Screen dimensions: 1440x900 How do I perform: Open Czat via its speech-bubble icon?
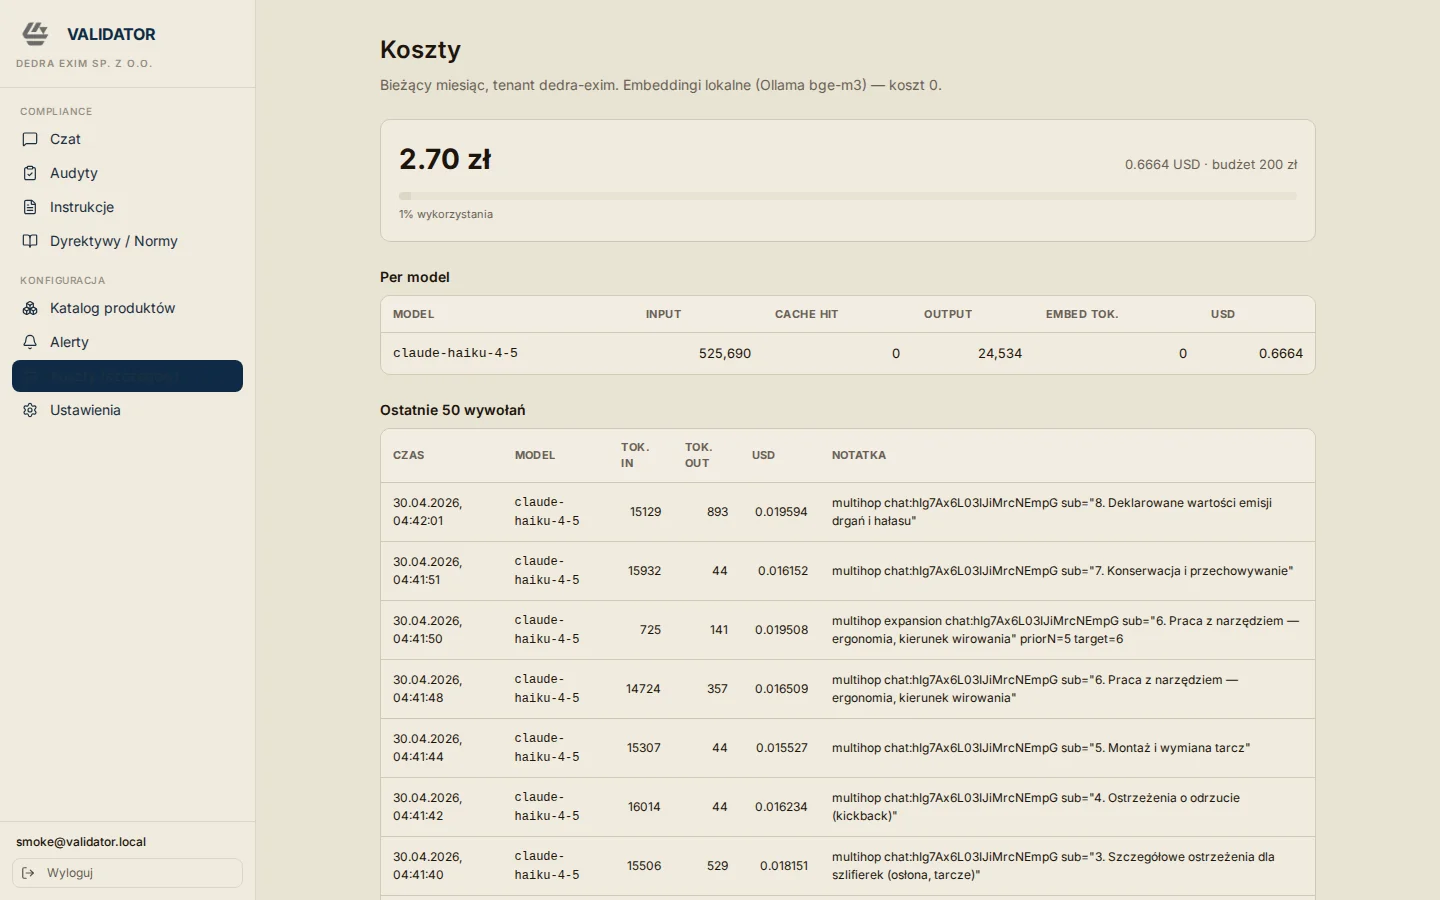(30, 139)
